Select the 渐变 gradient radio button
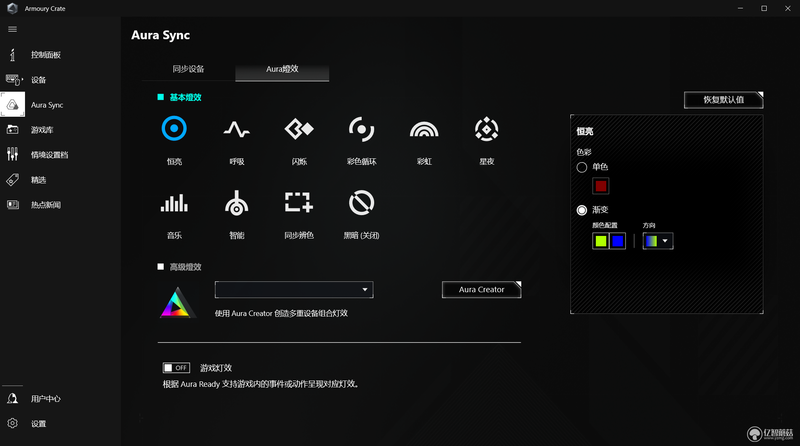800x446 pixels. pyautogui.click(x=582, y=210)
